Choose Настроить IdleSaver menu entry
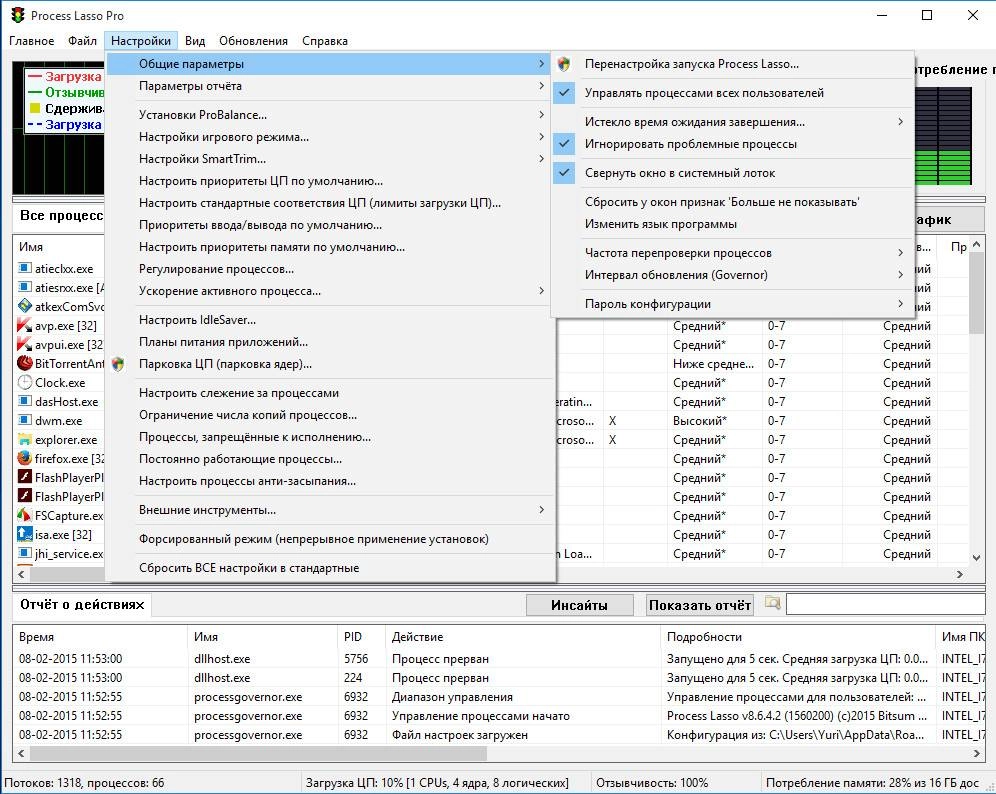This screenshot has width=996, height=794. click(x=330, y=320)
